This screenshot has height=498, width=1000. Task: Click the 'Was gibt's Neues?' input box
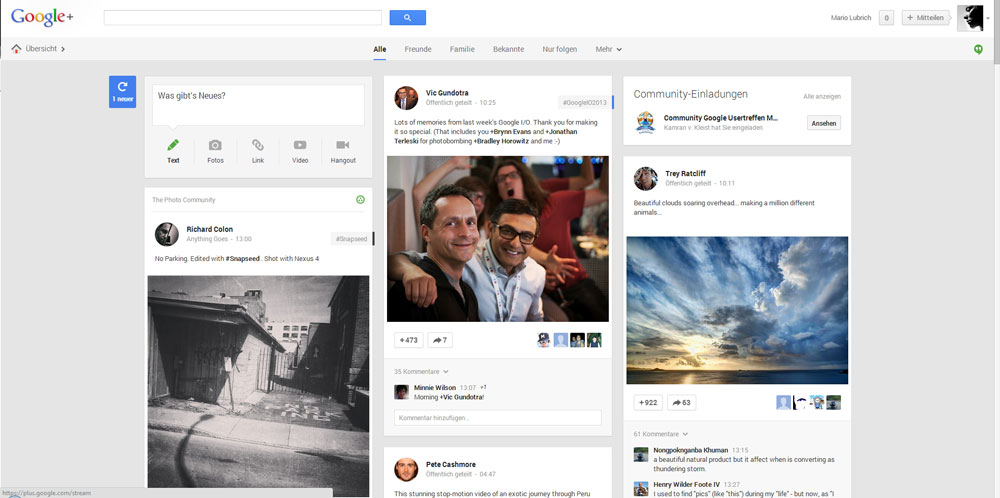[258, 104]
